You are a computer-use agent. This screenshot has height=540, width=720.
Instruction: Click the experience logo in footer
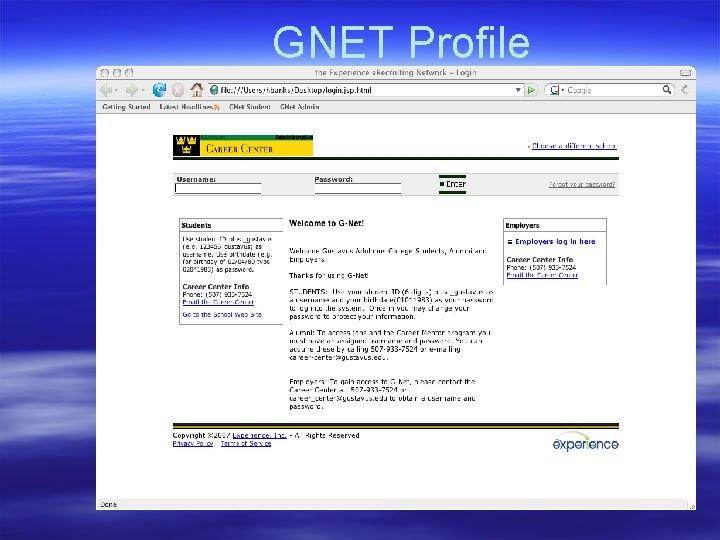coord(585,442)
